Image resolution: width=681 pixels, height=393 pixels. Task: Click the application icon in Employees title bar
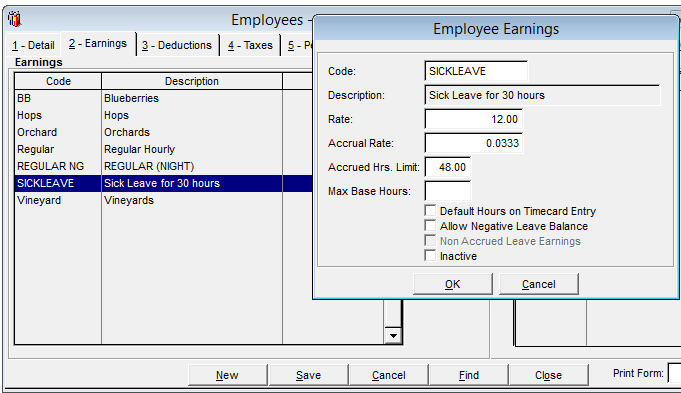15,19
